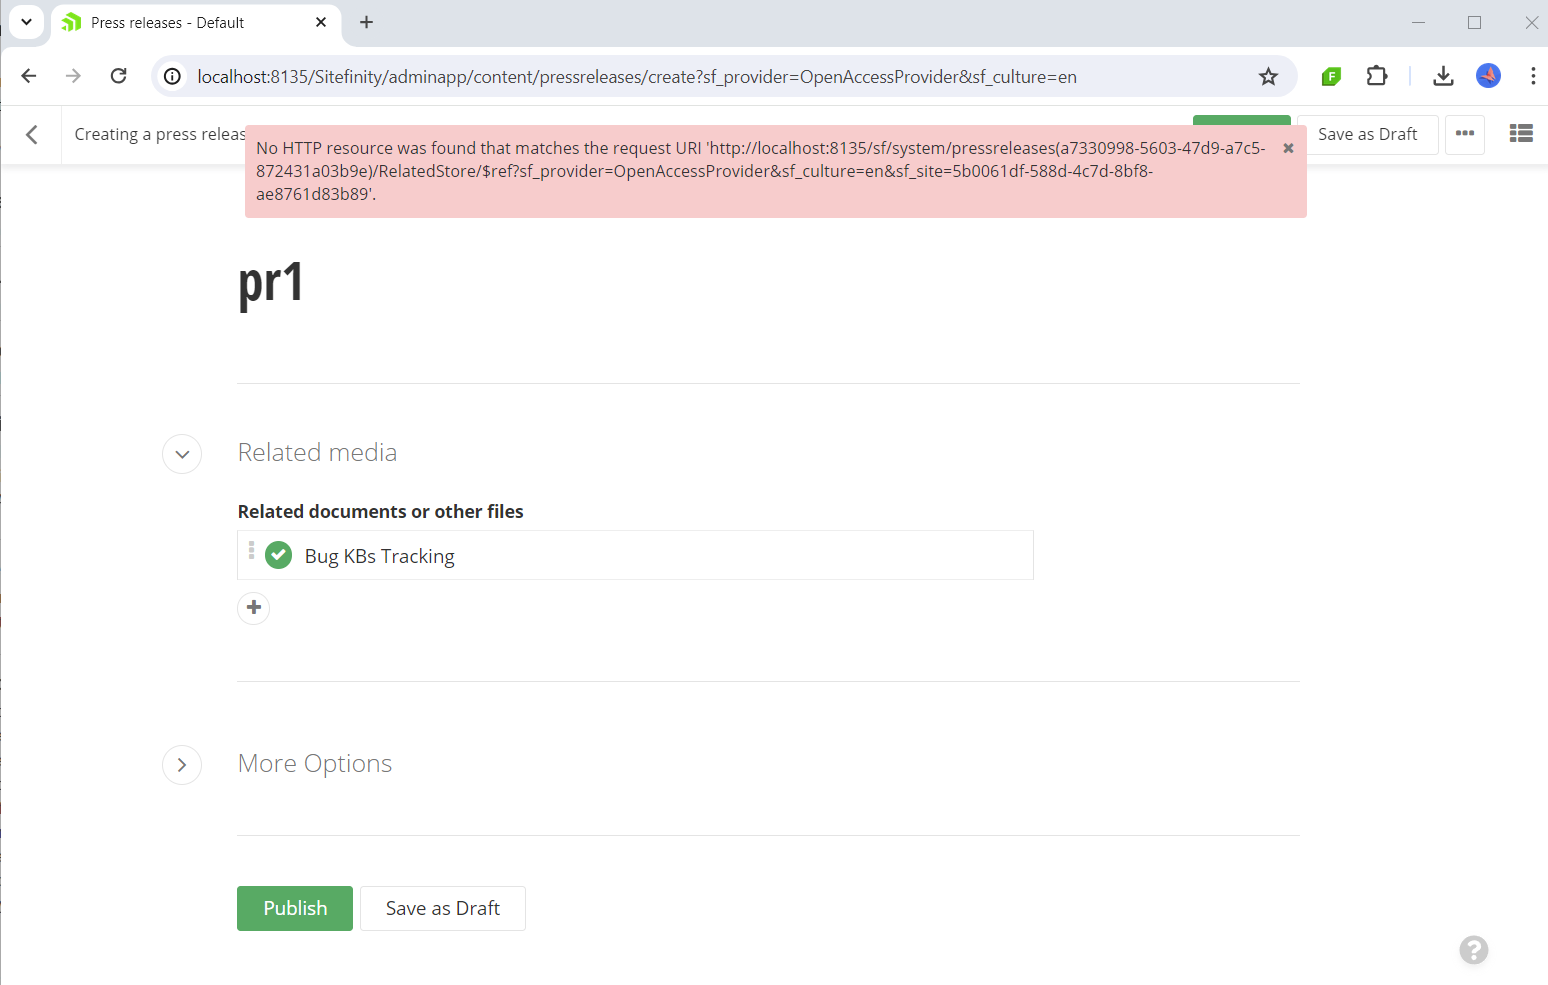This screenshot has width=1548, height=985.
Task: Dismiss the HTTP resource error message
Action: (1288, 148)
